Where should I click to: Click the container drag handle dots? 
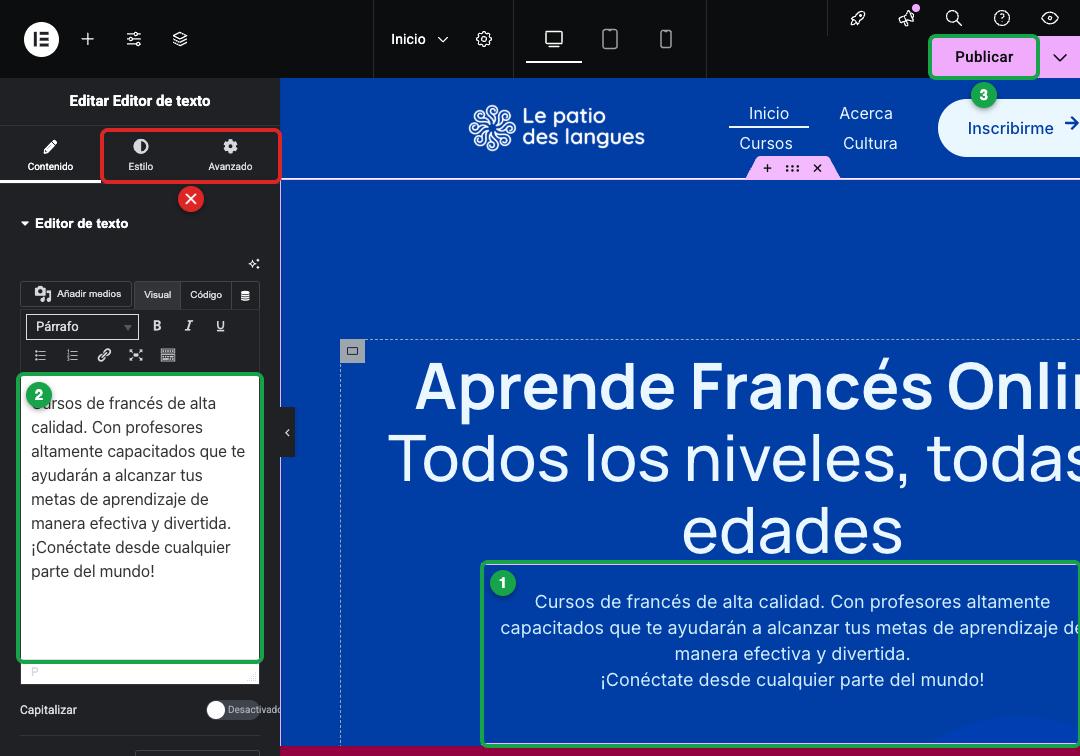(792, 168)
